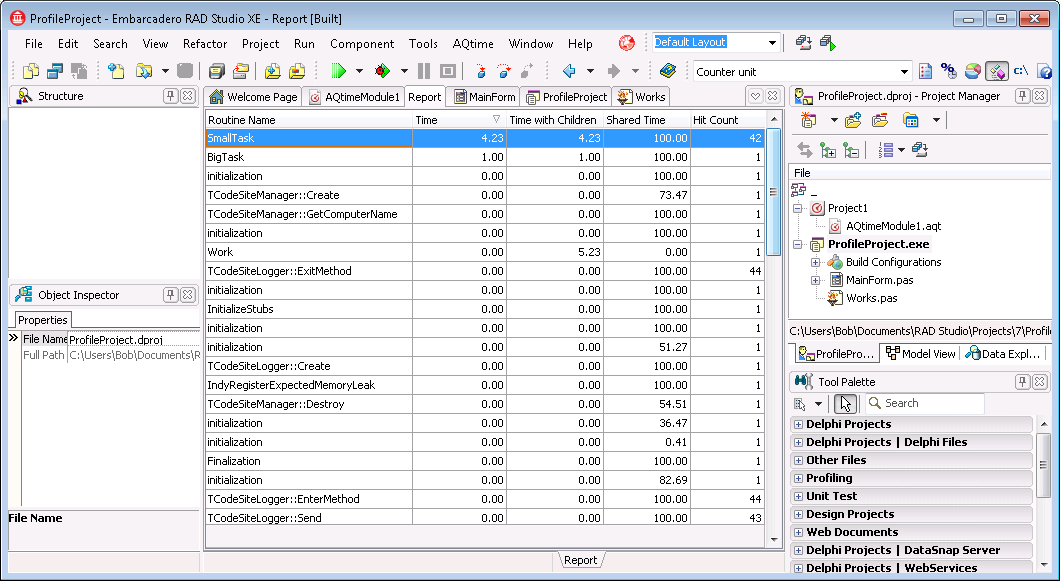Screen dimensions: 1060x581
Task: Click the Program Reset stop icon
Action: coord(448,71)
